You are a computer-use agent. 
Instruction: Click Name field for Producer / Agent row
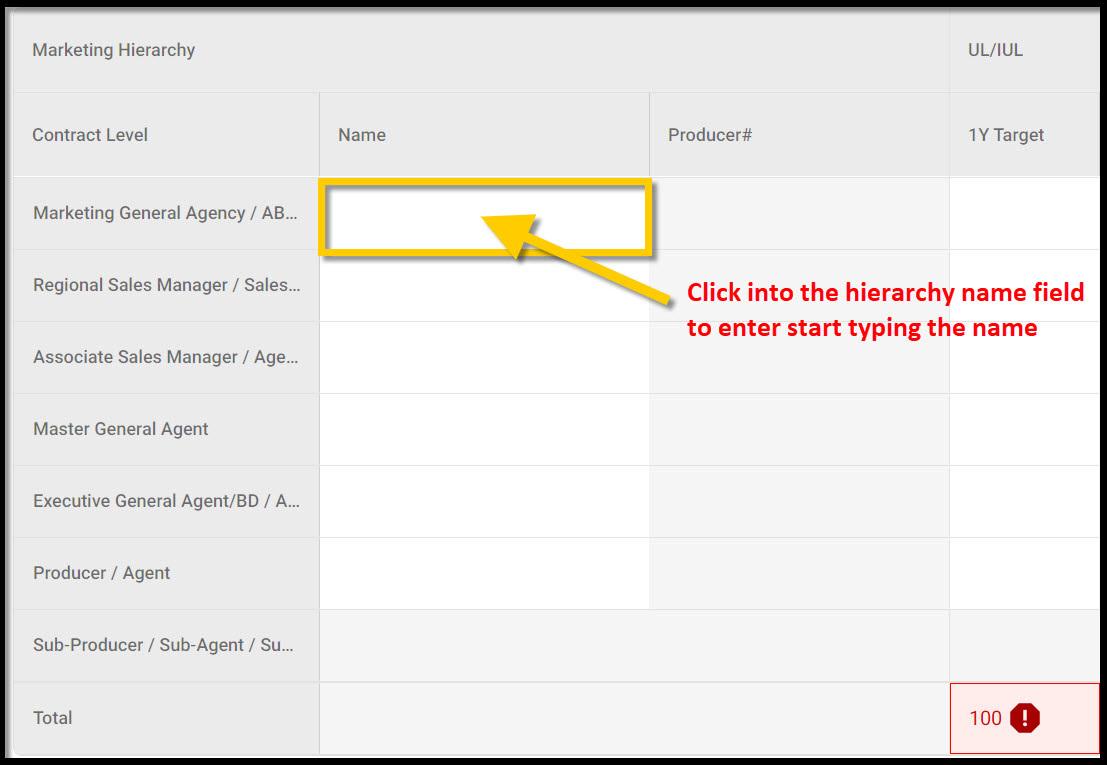[484, 574]
